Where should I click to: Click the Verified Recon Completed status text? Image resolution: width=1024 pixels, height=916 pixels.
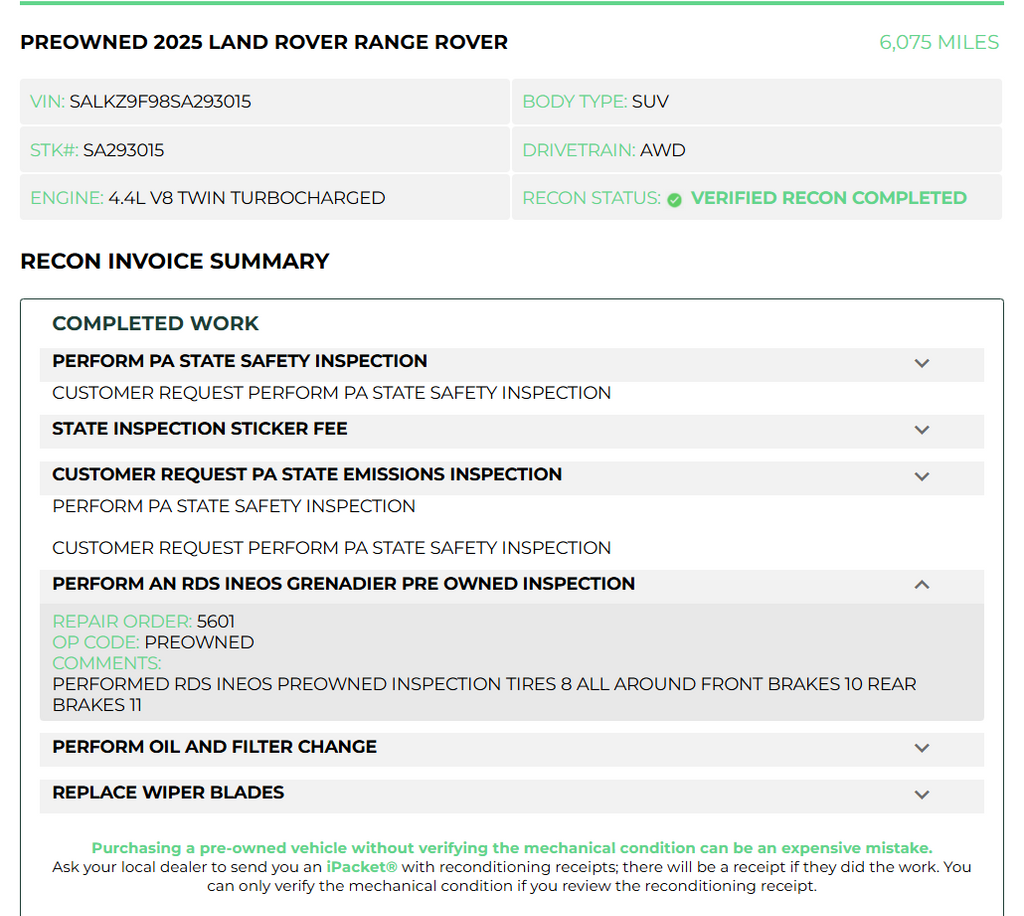coord(829,198)
